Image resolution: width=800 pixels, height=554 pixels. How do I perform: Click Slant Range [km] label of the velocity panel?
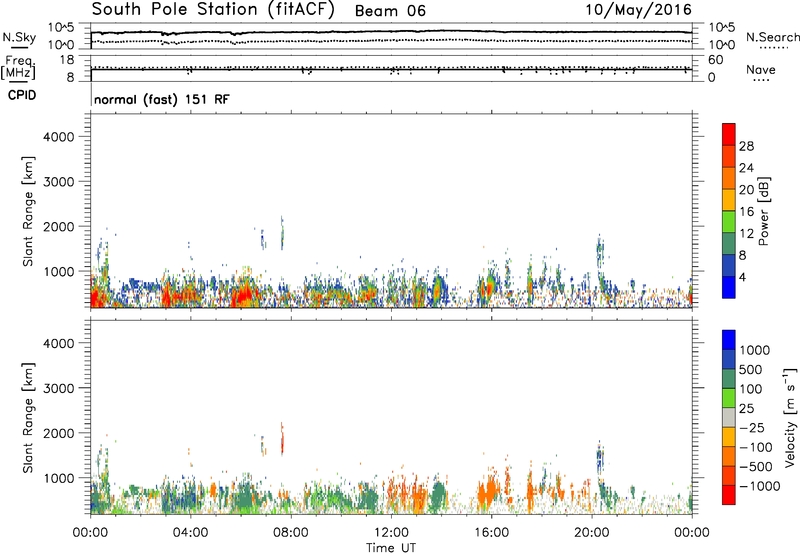point(28,417)
